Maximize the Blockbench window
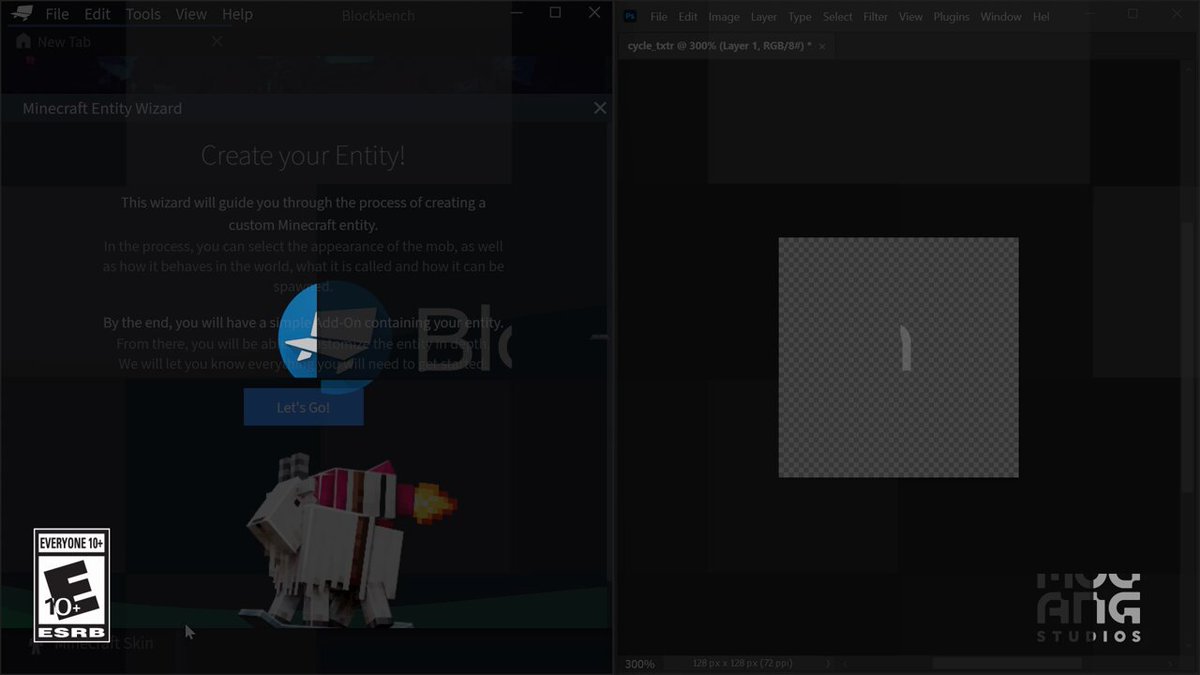 pos(555,13)
